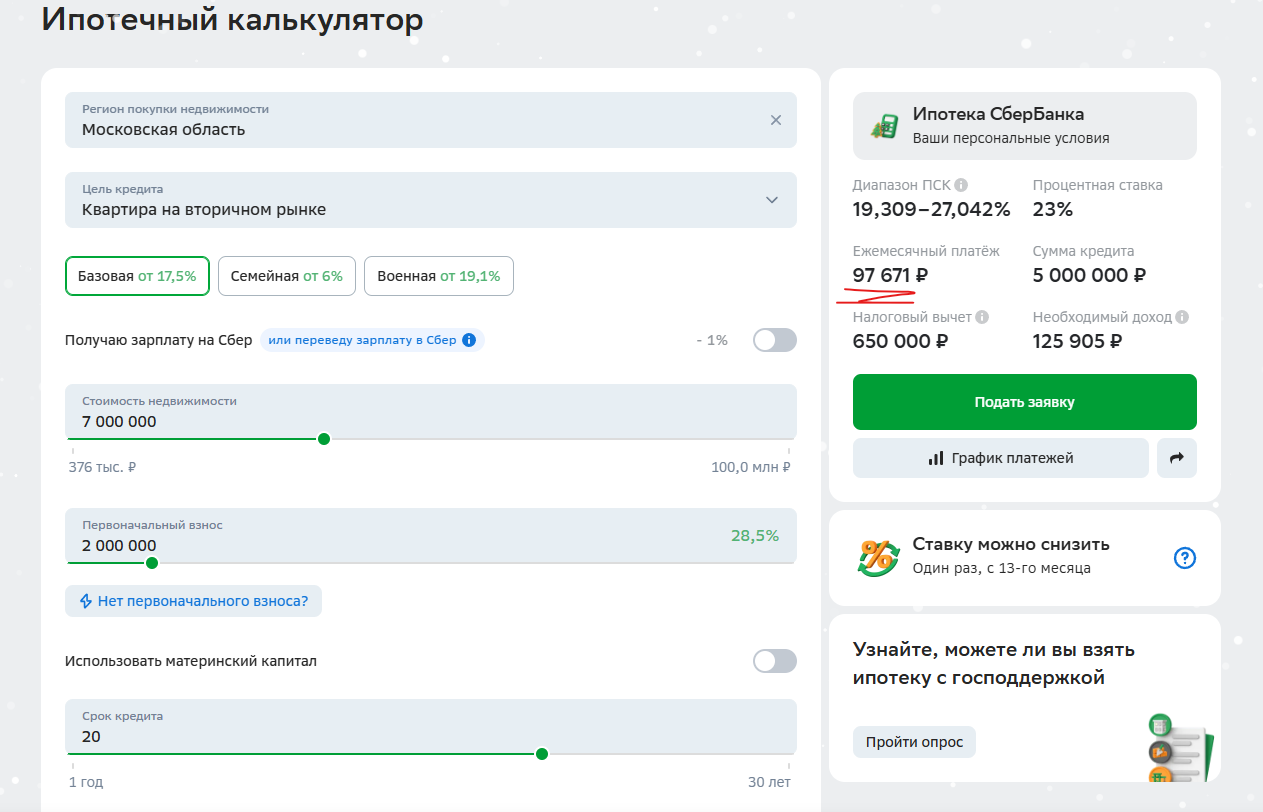Click the monthly payment value 97 671 ₽
The width and height of the screenshot is (1263, 812).
coord(890,275)
